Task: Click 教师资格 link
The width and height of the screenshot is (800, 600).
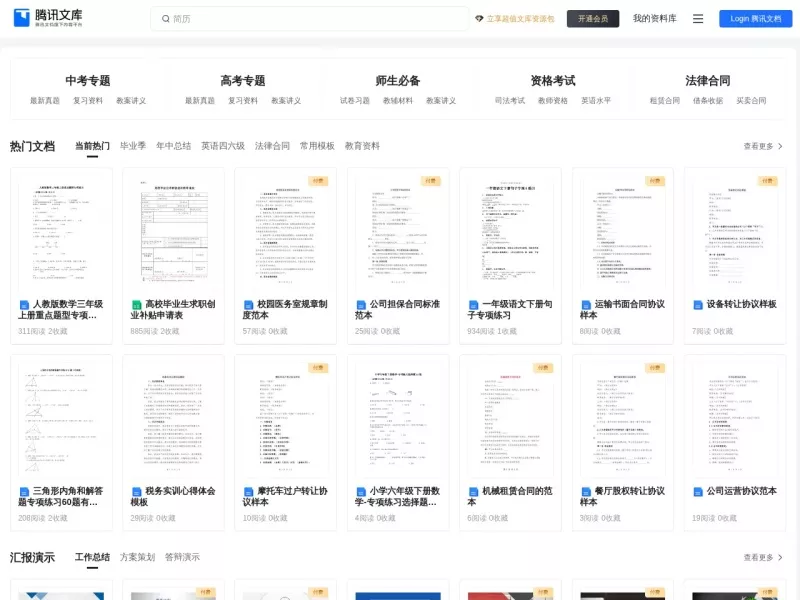Action: [553, 101]
